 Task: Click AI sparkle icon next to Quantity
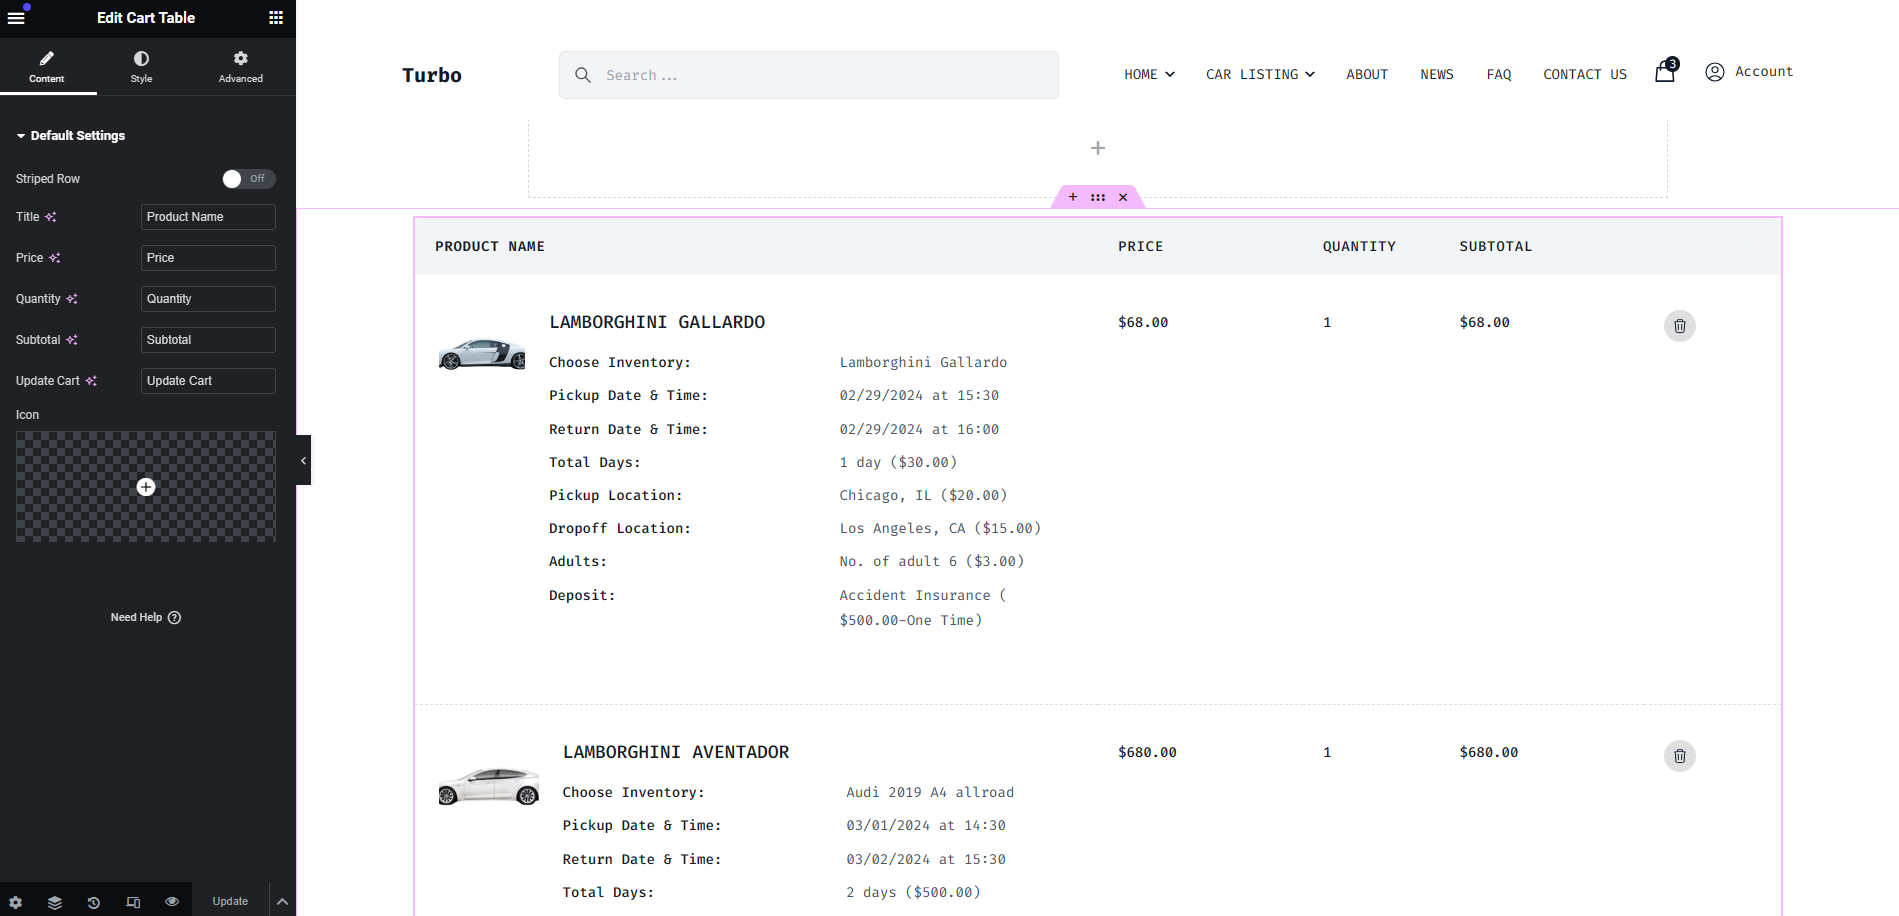tap(72, 299)
